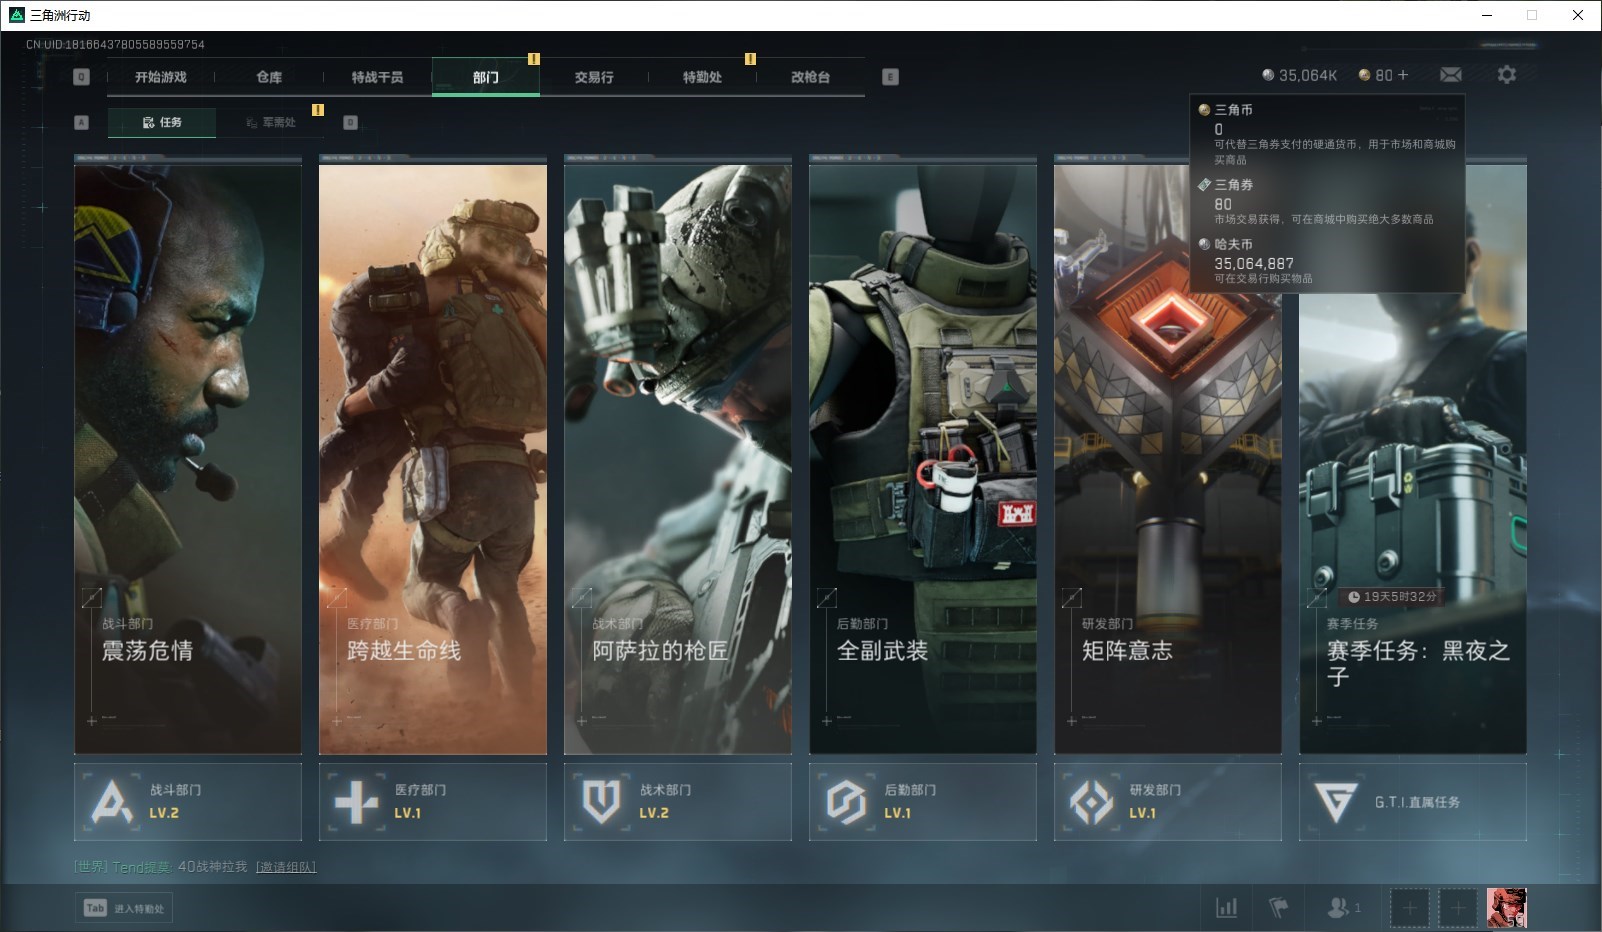Click the expand arrow on 全副武装 card

pyautogui.click(x=826, y=598)
